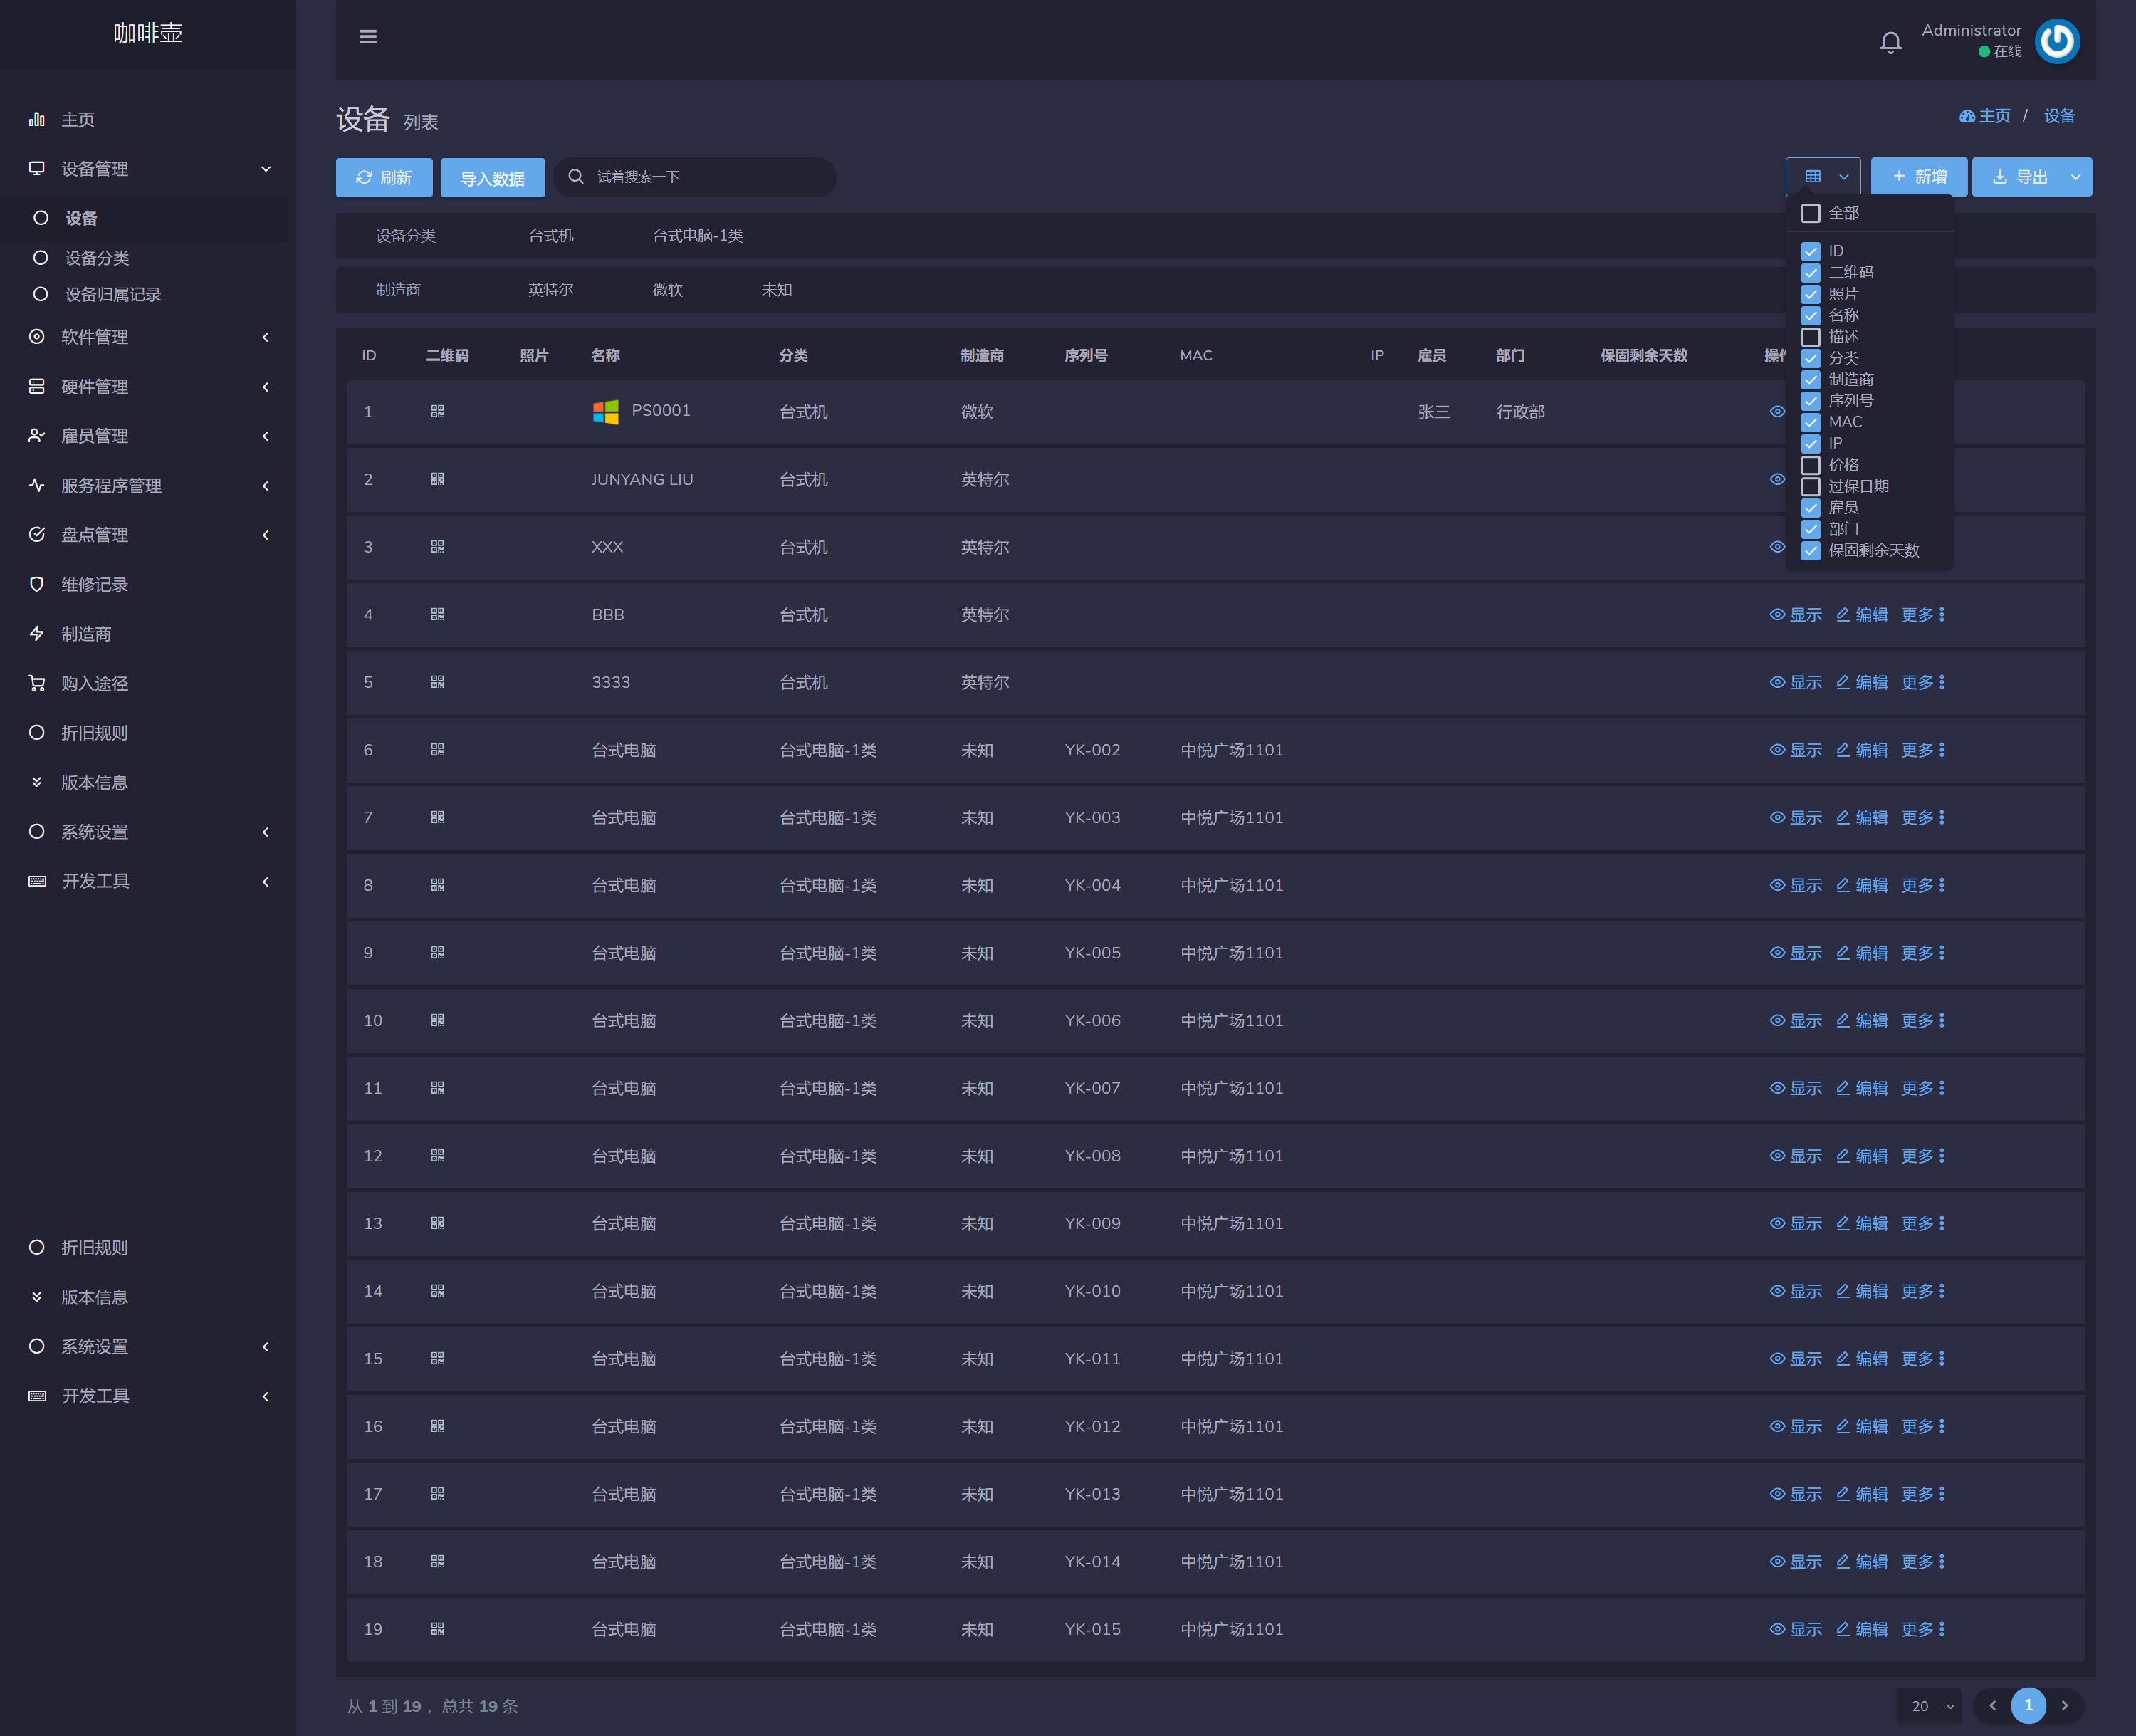Uncheck the MAC column checkbox
This screenshot has width=2136, height=1736.
point(1810,422)
